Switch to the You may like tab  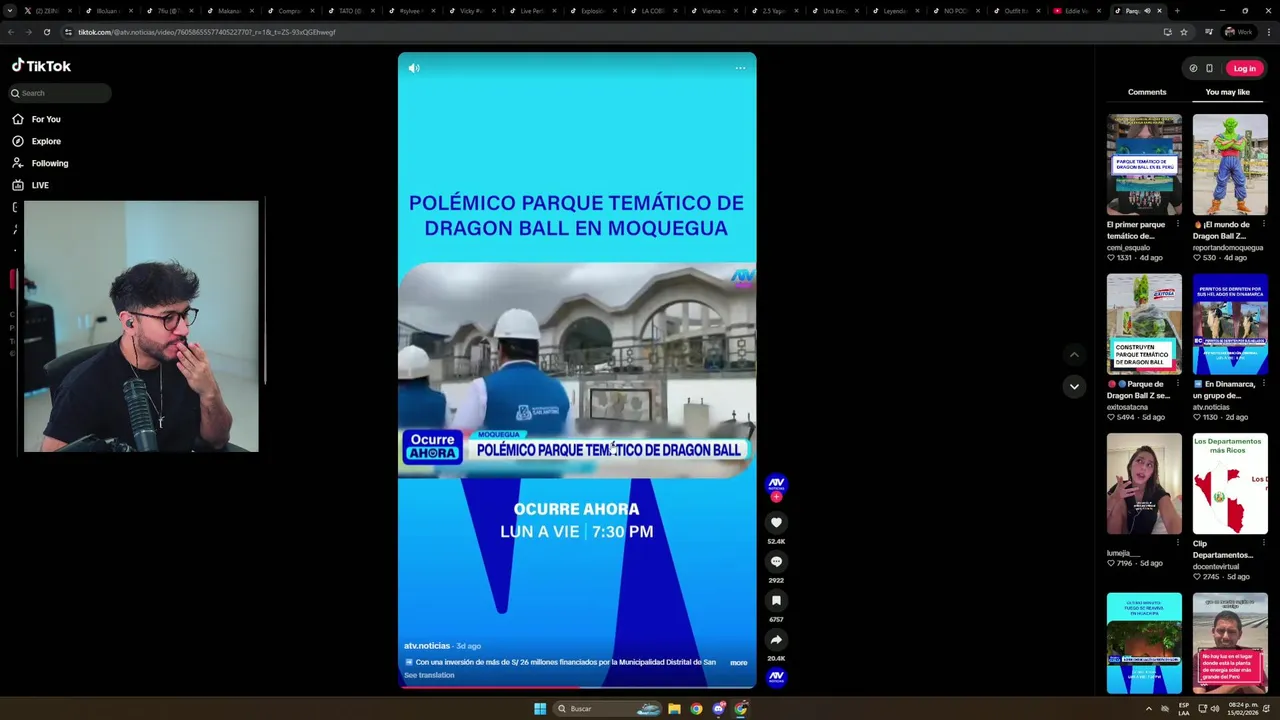click(x=1227, y=92)
